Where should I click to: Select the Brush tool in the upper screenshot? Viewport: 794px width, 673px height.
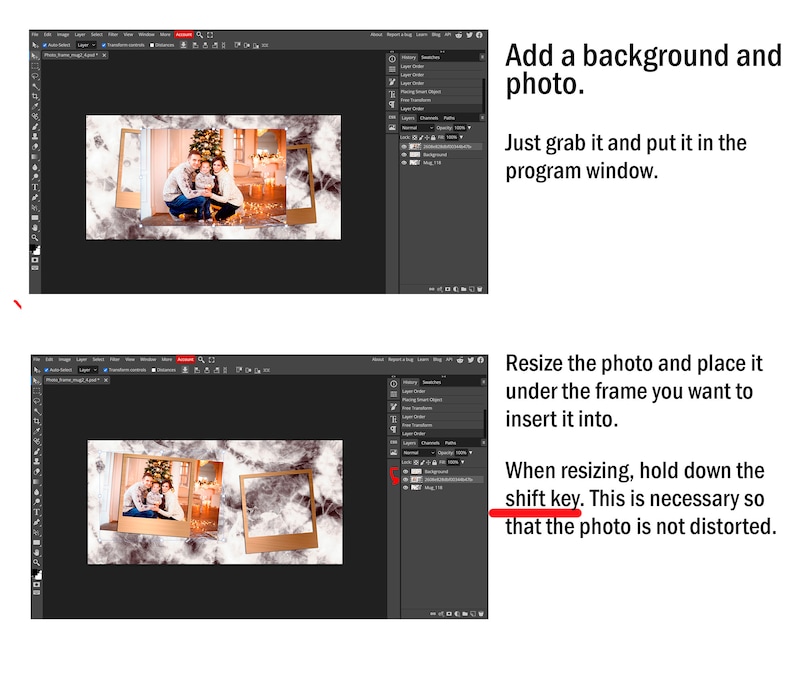35,127
